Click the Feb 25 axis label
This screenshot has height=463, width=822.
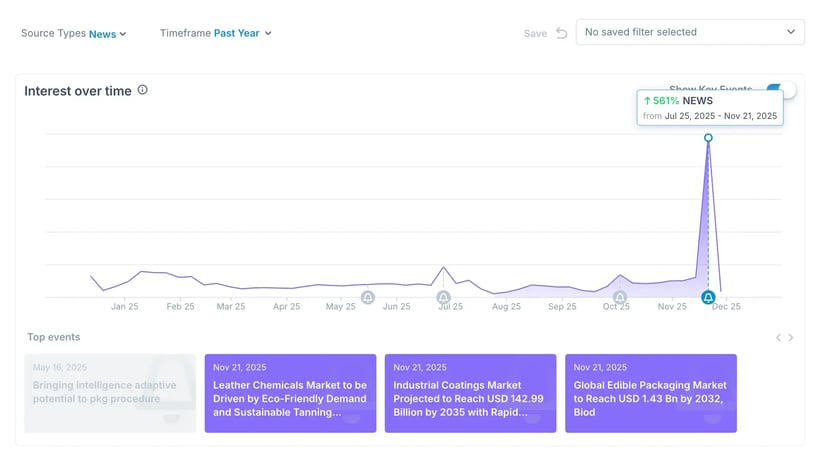pos(180,307)
